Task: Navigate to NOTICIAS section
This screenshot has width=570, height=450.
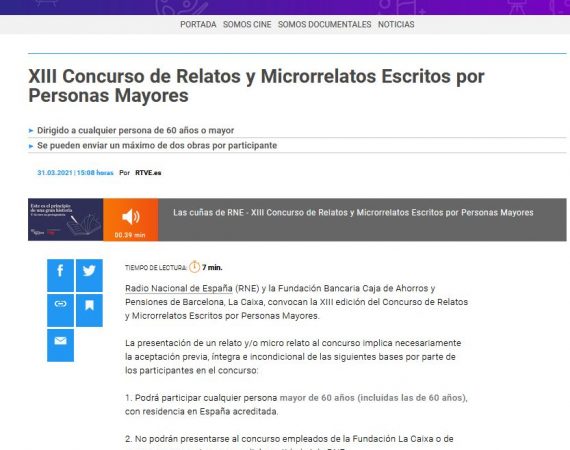Action: coord(396,24)
